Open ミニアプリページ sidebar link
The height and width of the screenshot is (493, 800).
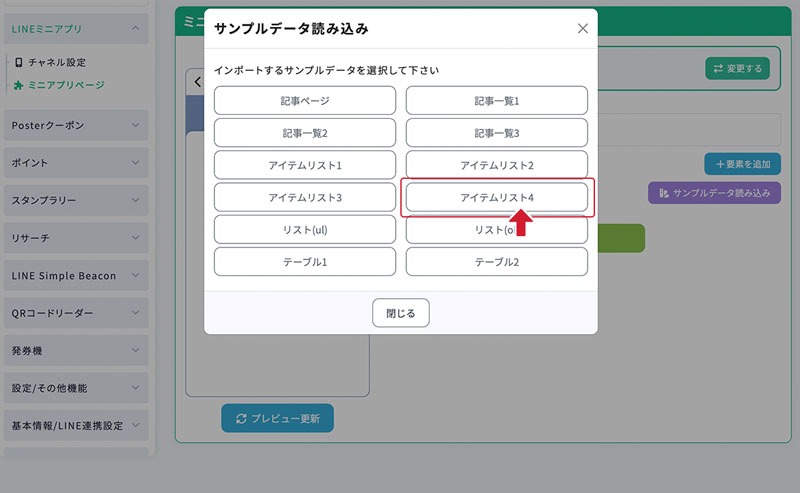click(66, 85)
